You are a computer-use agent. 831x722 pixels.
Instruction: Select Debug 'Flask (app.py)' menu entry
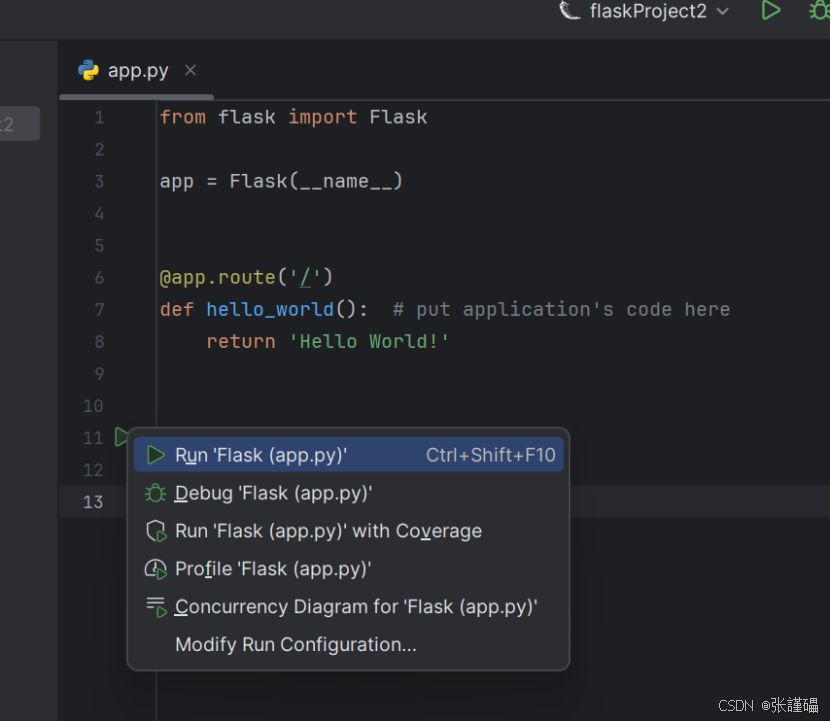pyautogui.click(x=348, y=493)
